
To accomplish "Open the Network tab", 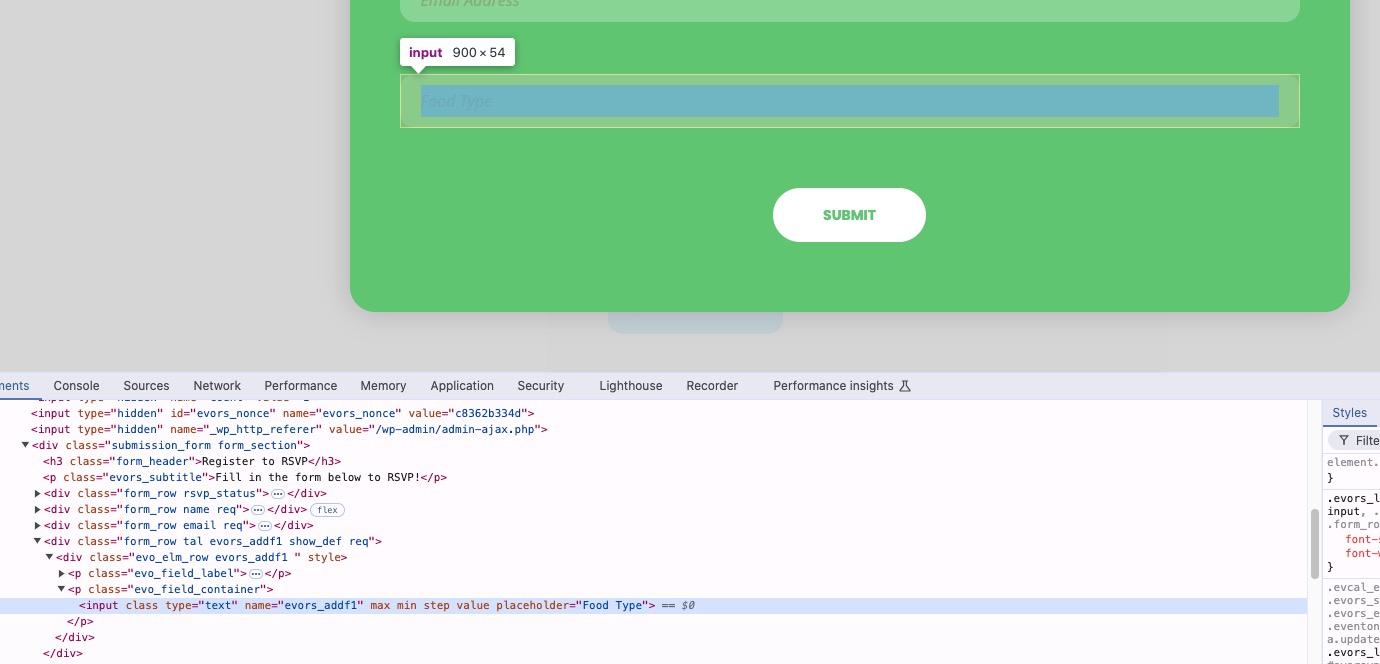I will coord(217,386).
